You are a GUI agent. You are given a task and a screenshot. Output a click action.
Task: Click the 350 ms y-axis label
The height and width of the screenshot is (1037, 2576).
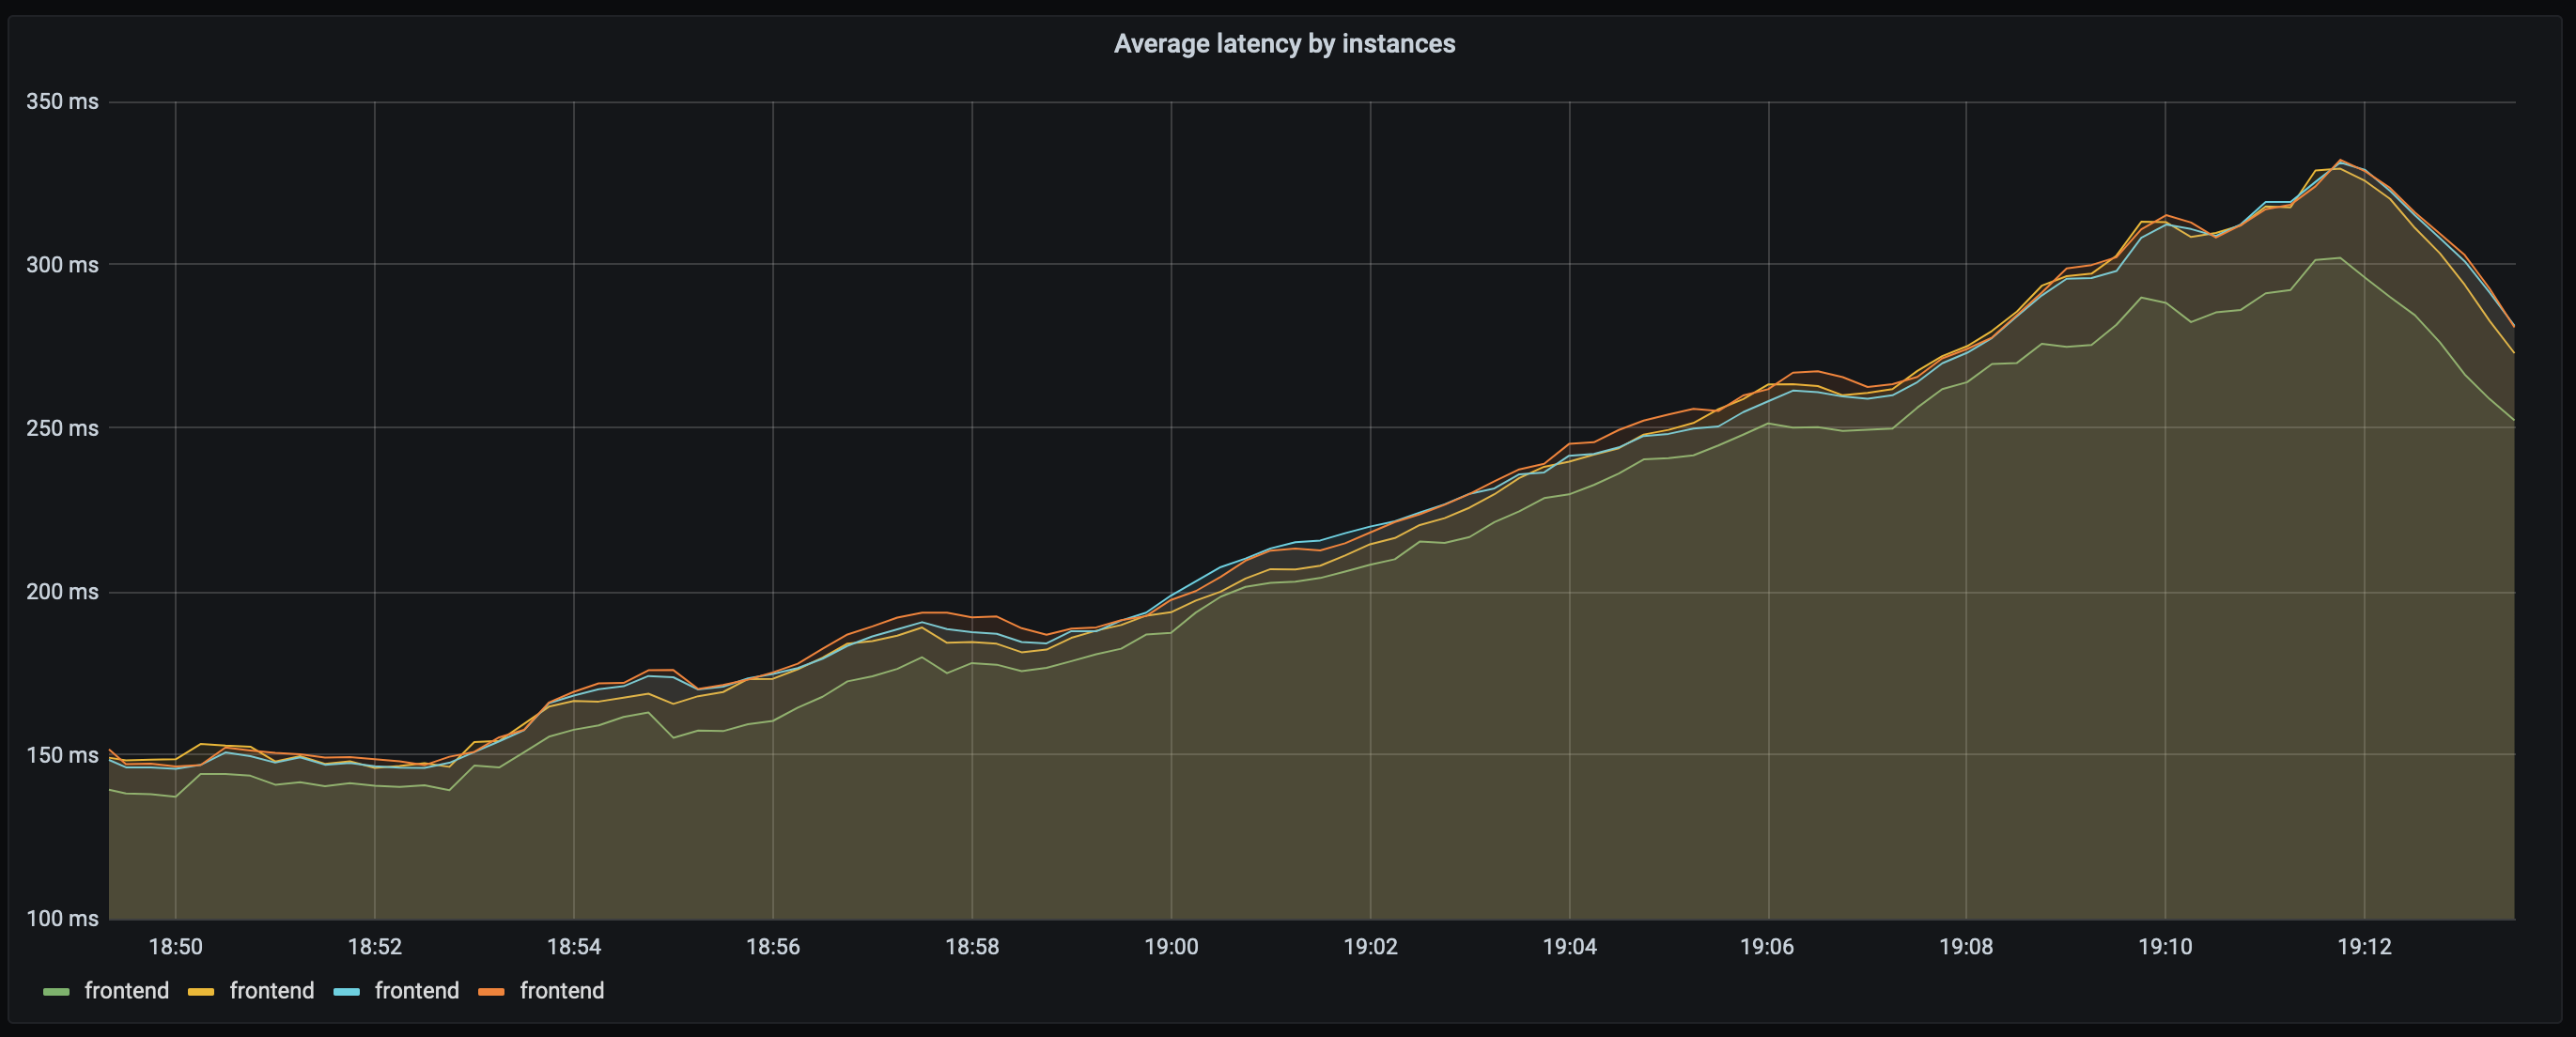(x=62, y=102)
